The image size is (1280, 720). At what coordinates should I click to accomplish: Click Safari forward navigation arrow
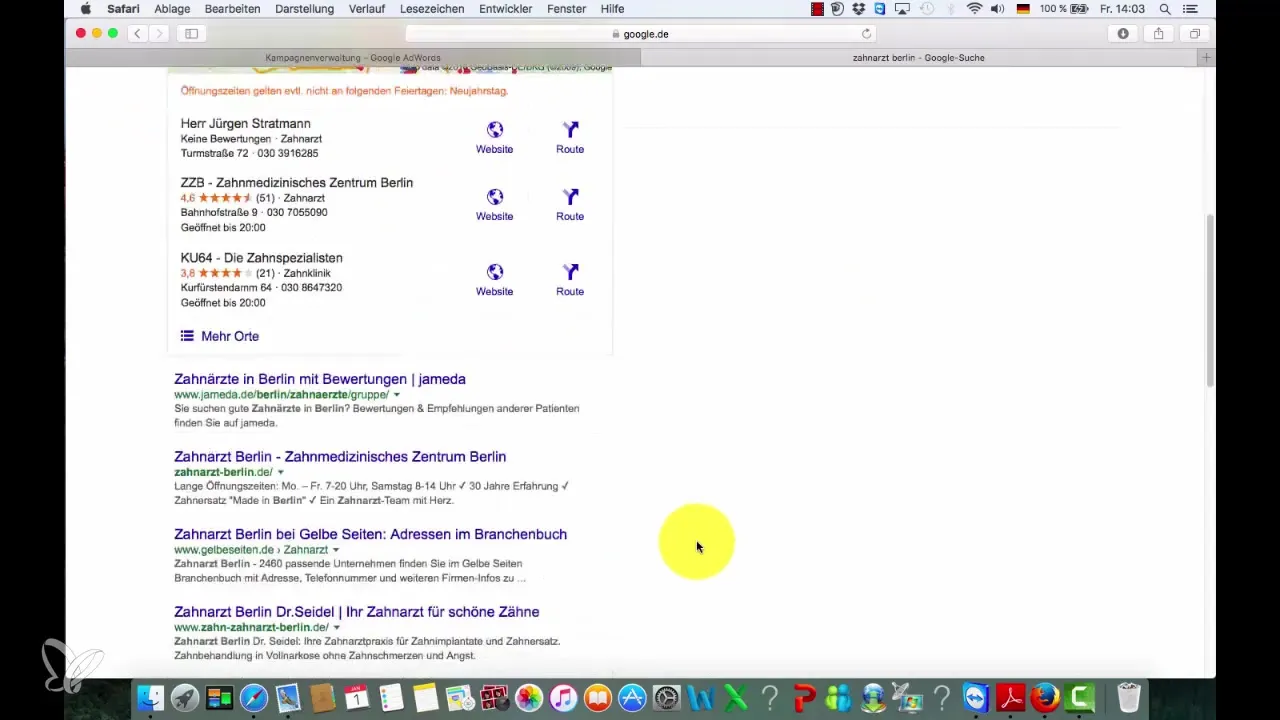[x=160, y=33]
